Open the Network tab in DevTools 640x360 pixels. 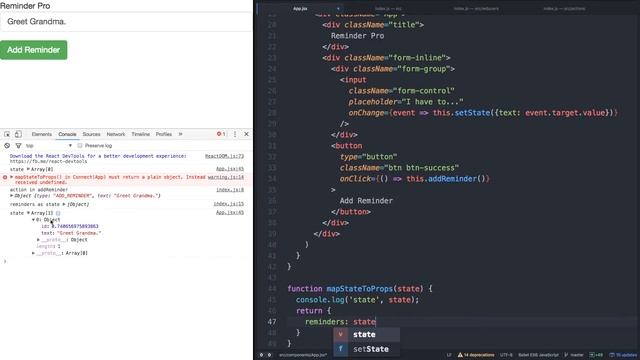coord(116,134)
